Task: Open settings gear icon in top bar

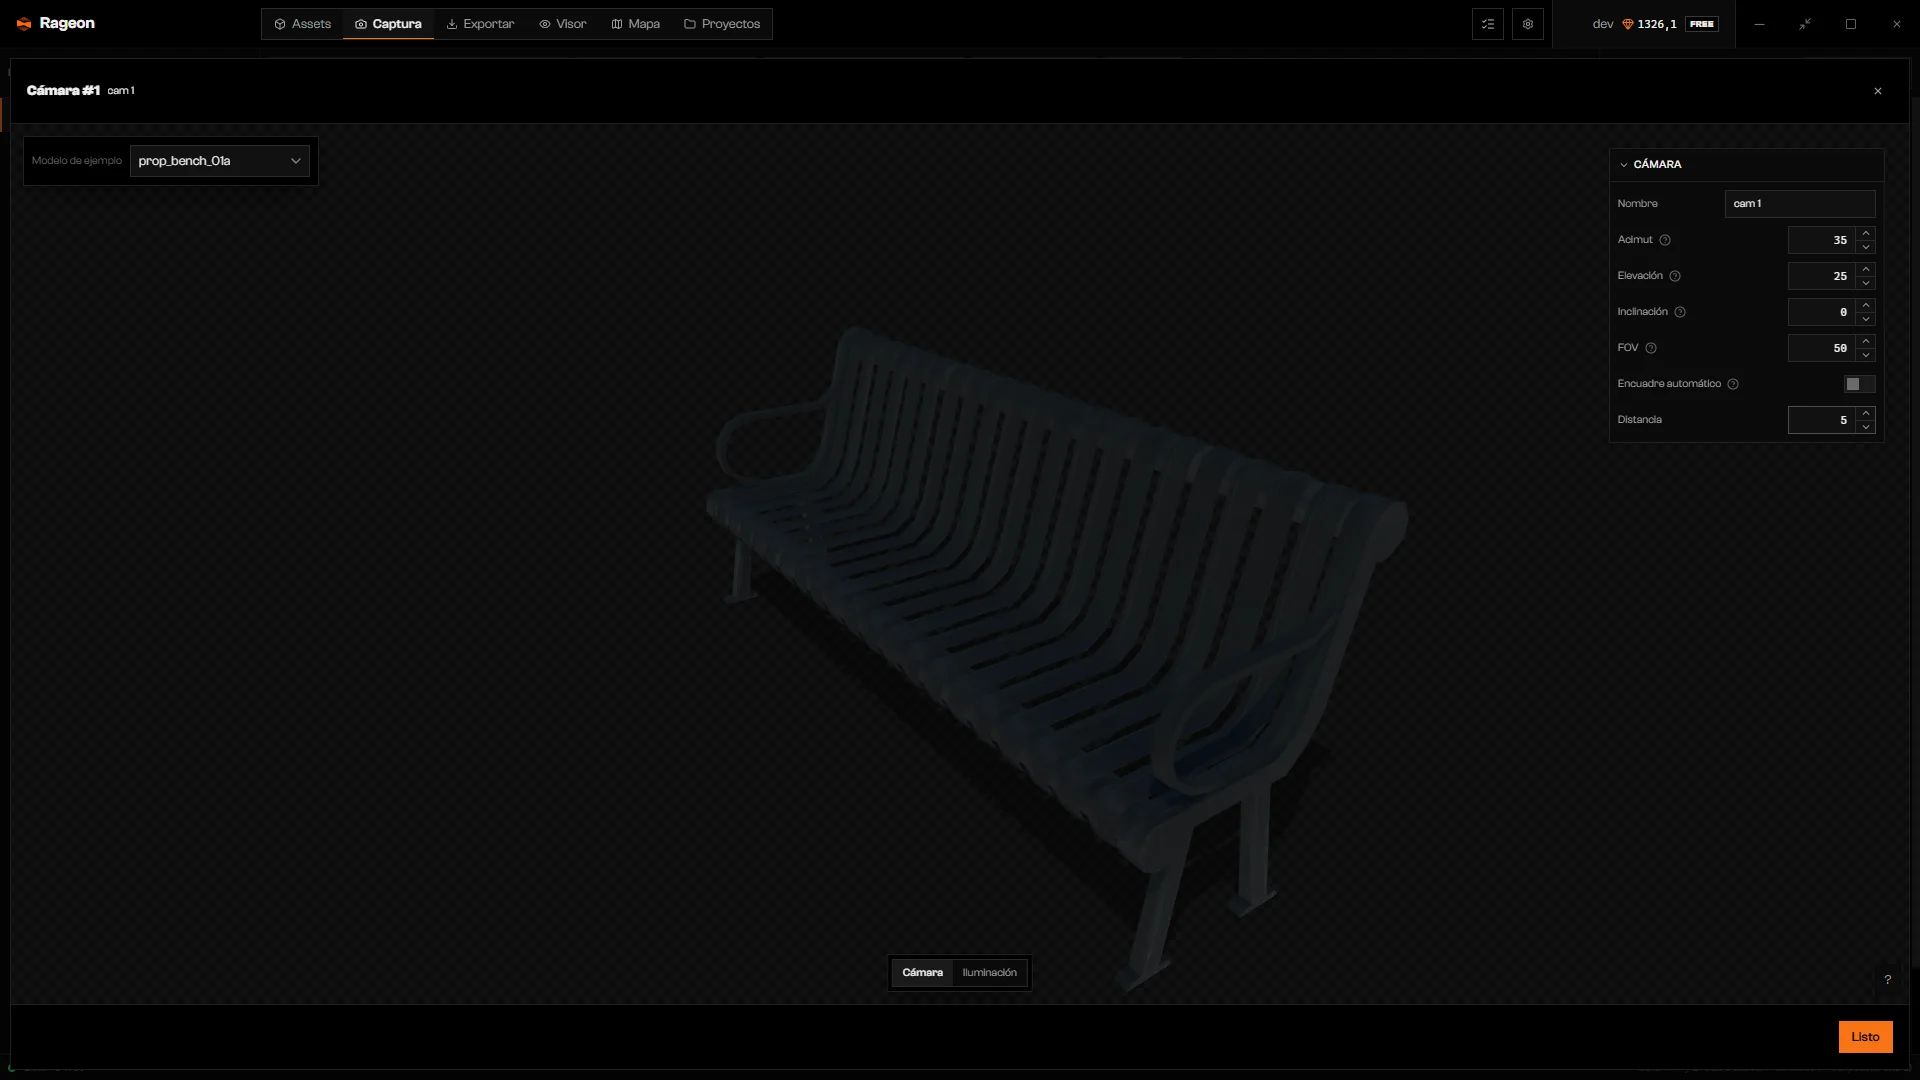Action: [x=1528, y=24]
